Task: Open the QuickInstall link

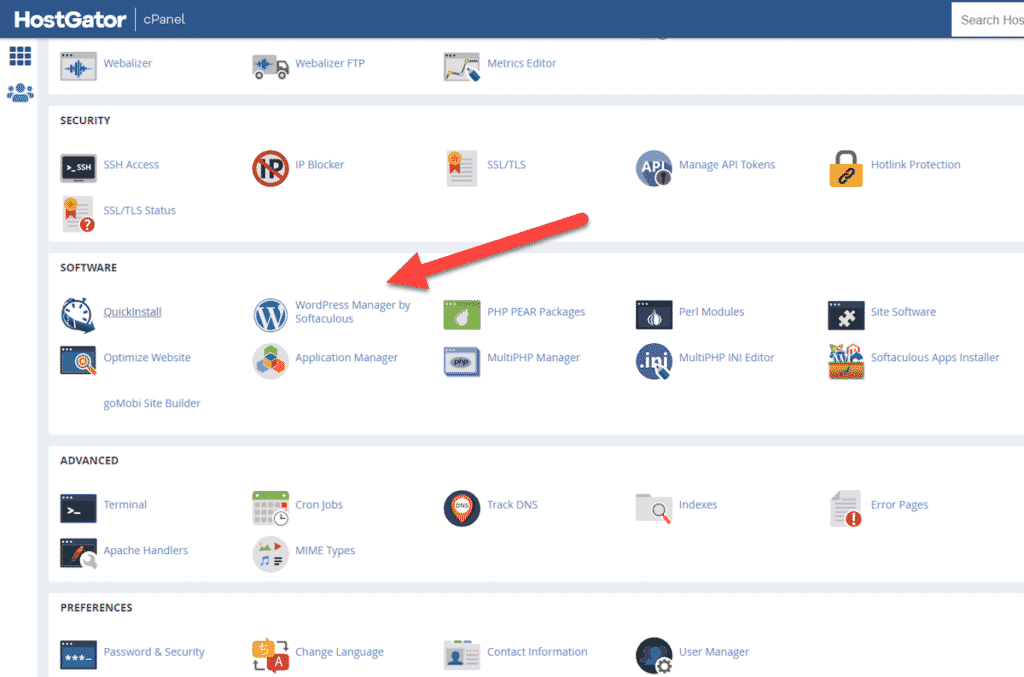Action: pos(133,312)
